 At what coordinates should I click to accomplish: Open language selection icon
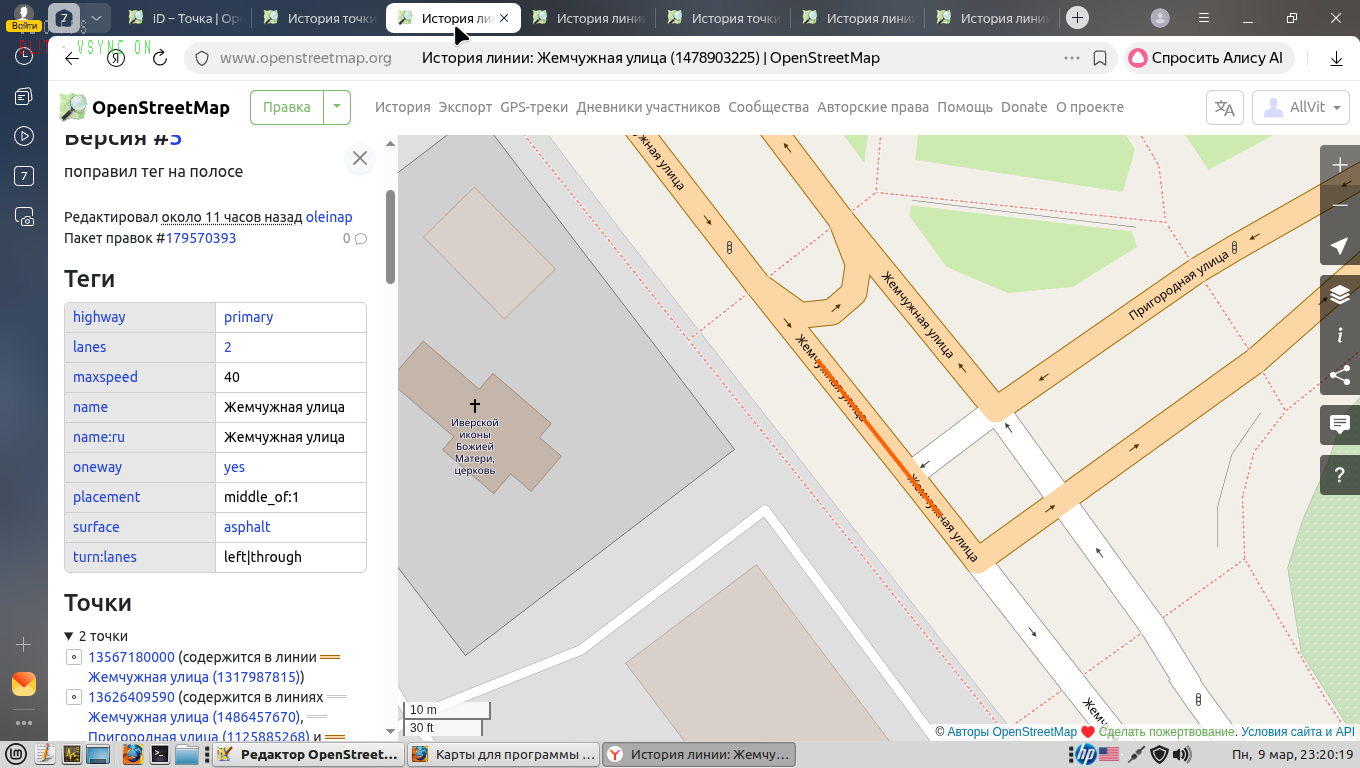pyautogui.click(x=1225, y=108)
